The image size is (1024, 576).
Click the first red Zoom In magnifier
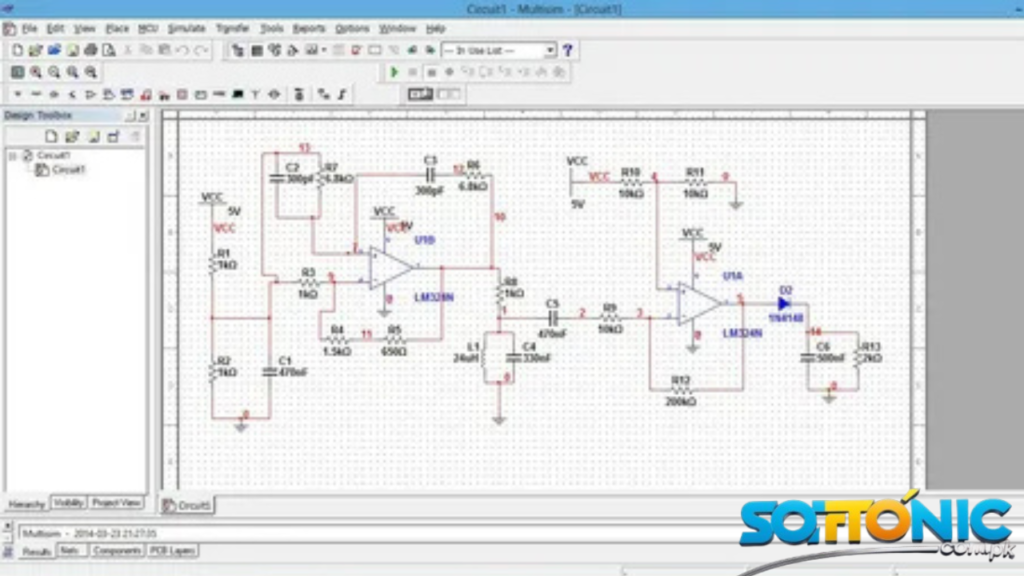pos(36,72)
